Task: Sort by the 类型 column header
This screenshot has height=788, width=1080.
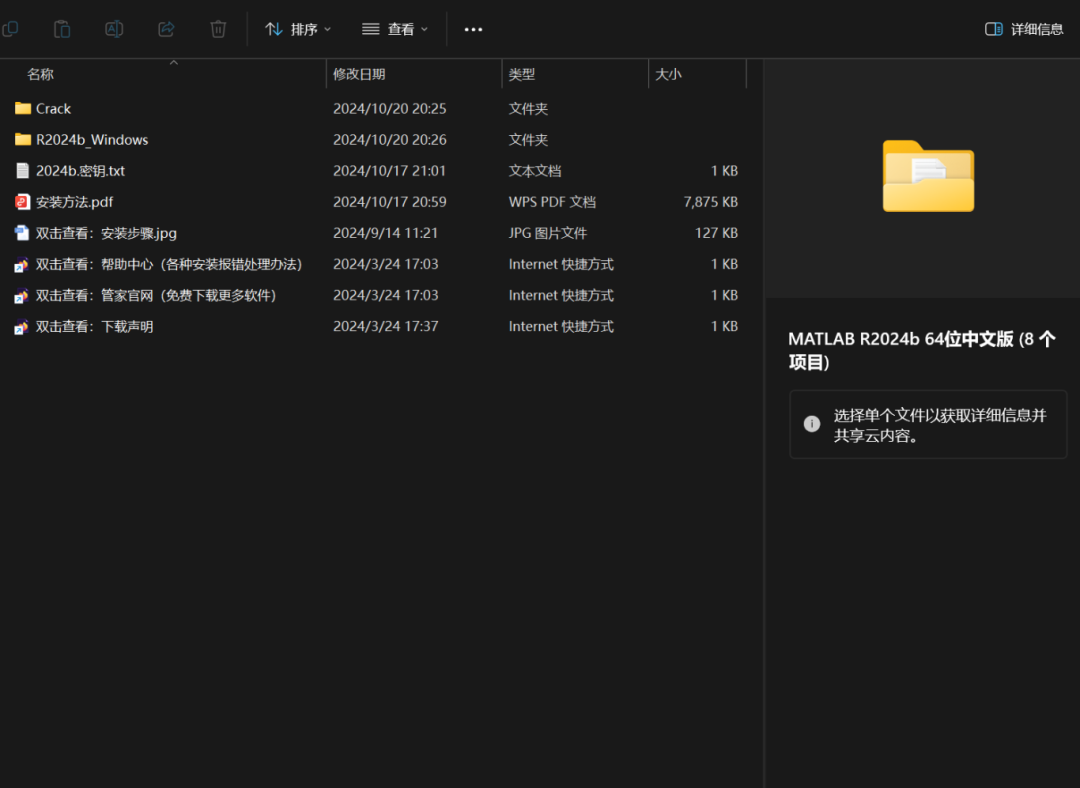Action: coord(521,74)
